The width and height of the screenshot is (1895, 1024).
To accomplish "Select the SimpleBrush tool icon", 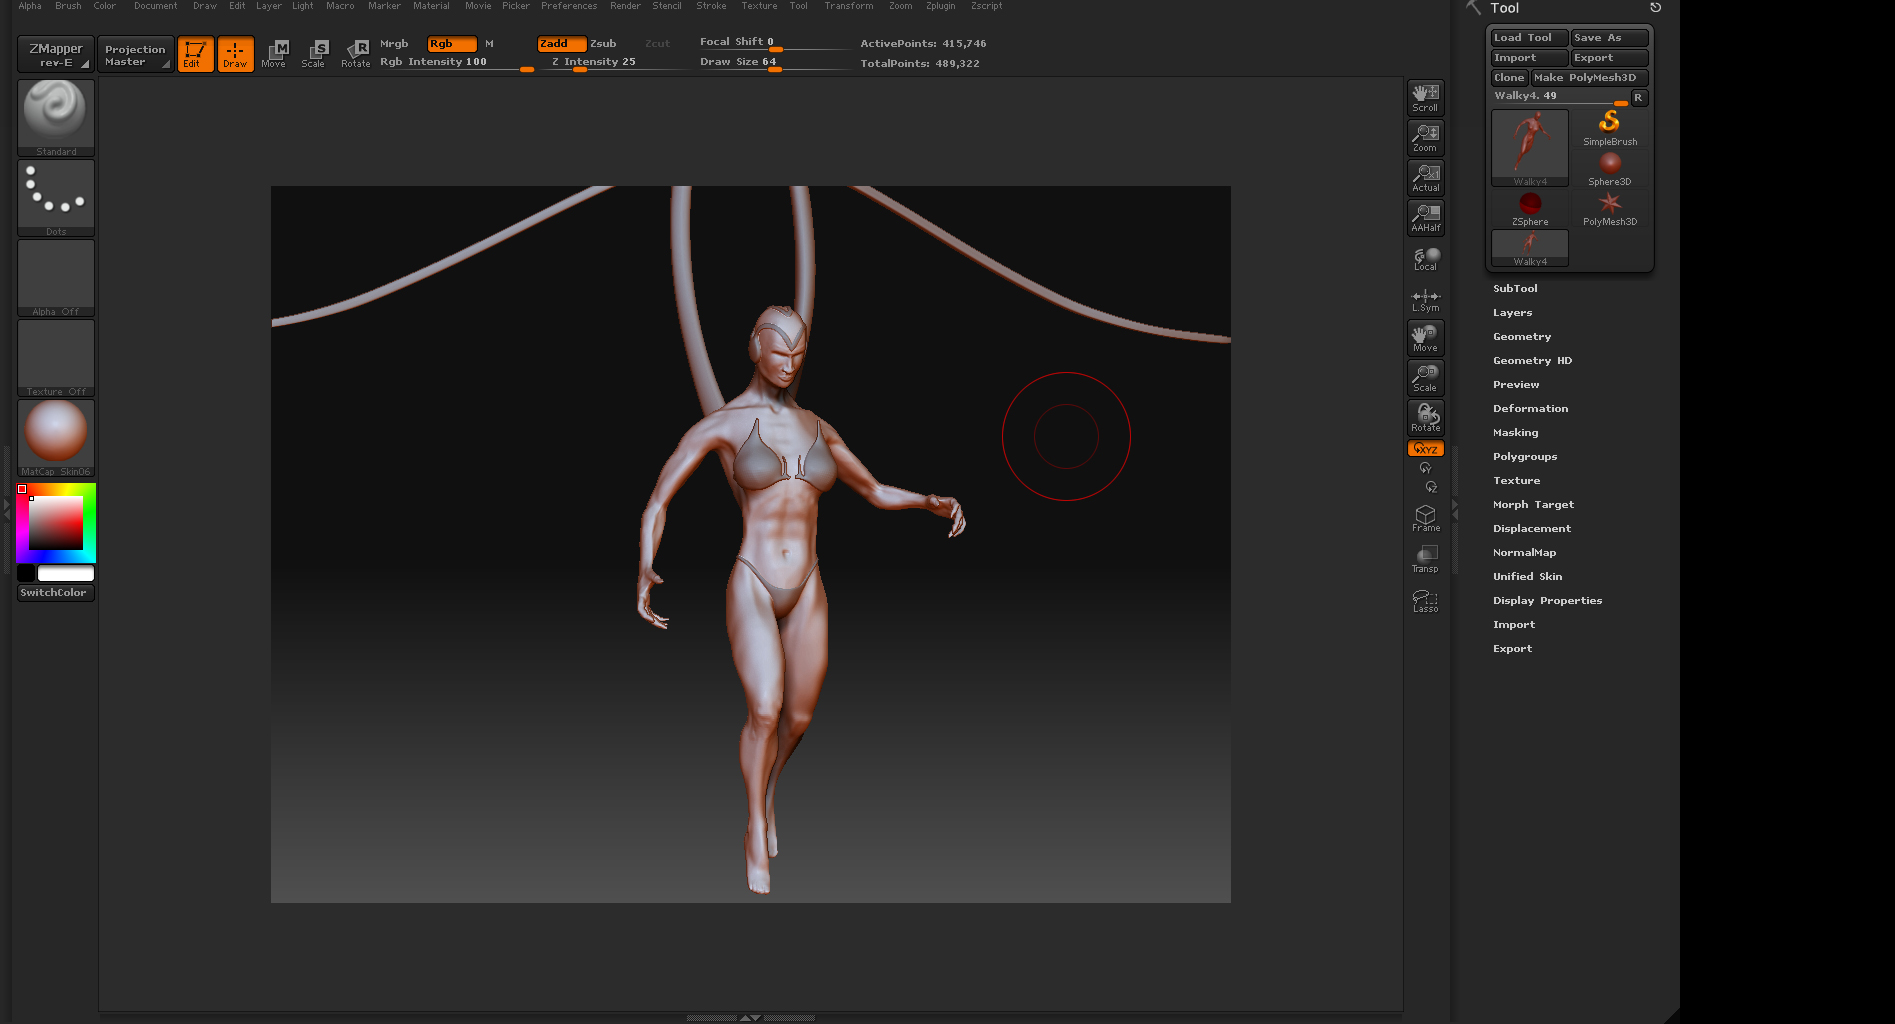I will [1609, 127].
